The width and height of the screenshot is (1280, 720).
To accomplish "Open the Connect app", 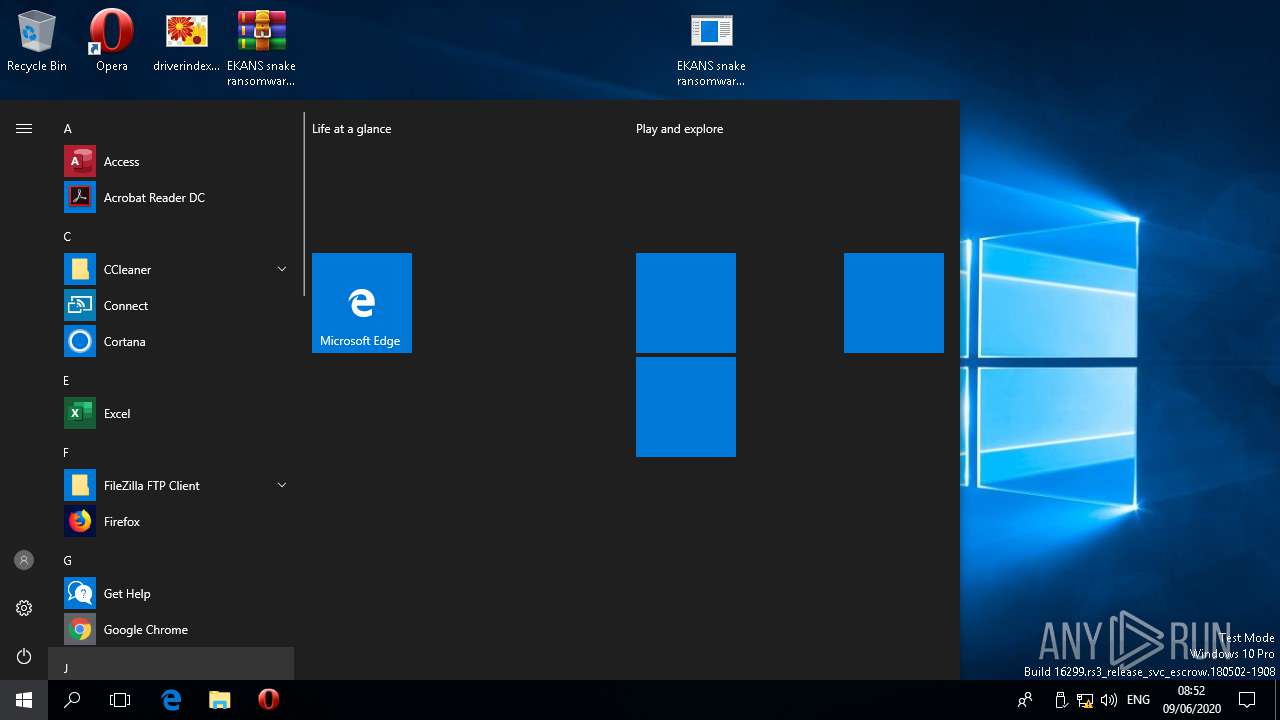I will tap(178, 305).
